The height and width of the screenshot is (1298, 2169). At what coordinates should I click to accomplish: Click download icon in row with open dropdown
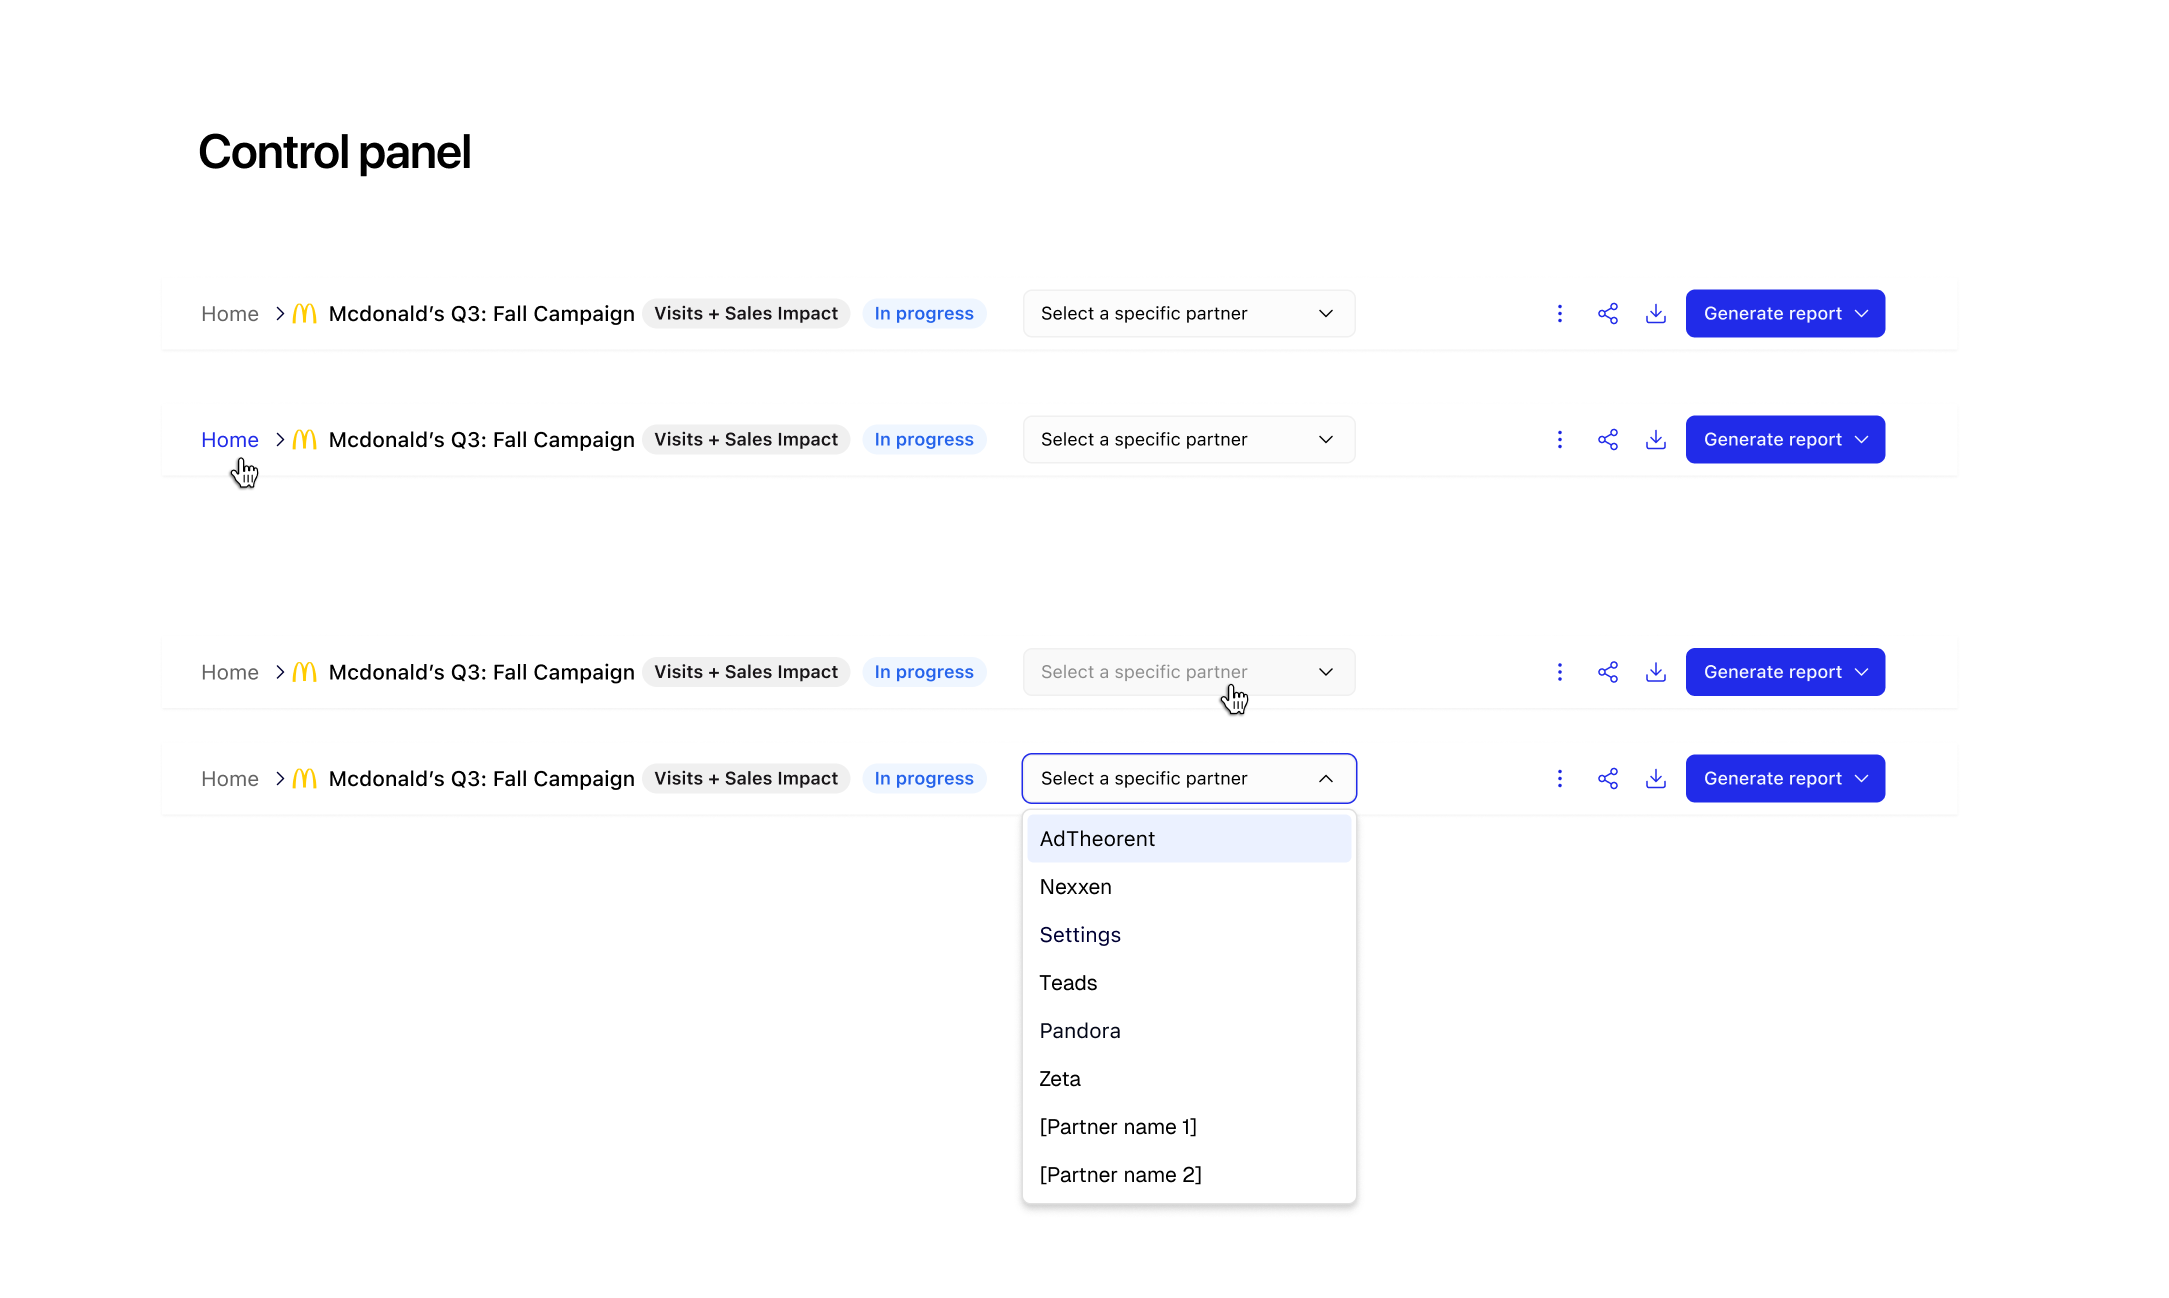(1655, 779)
